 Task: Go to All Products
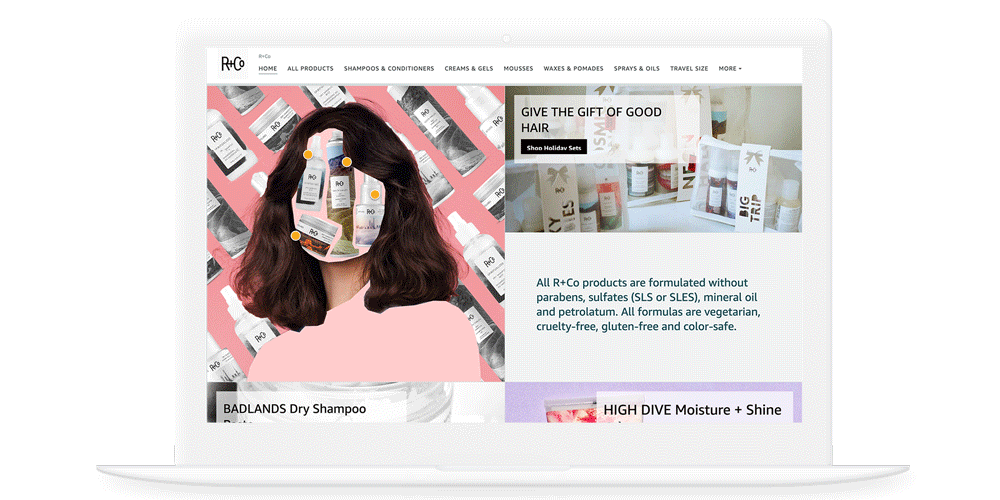tap(310, 68)
